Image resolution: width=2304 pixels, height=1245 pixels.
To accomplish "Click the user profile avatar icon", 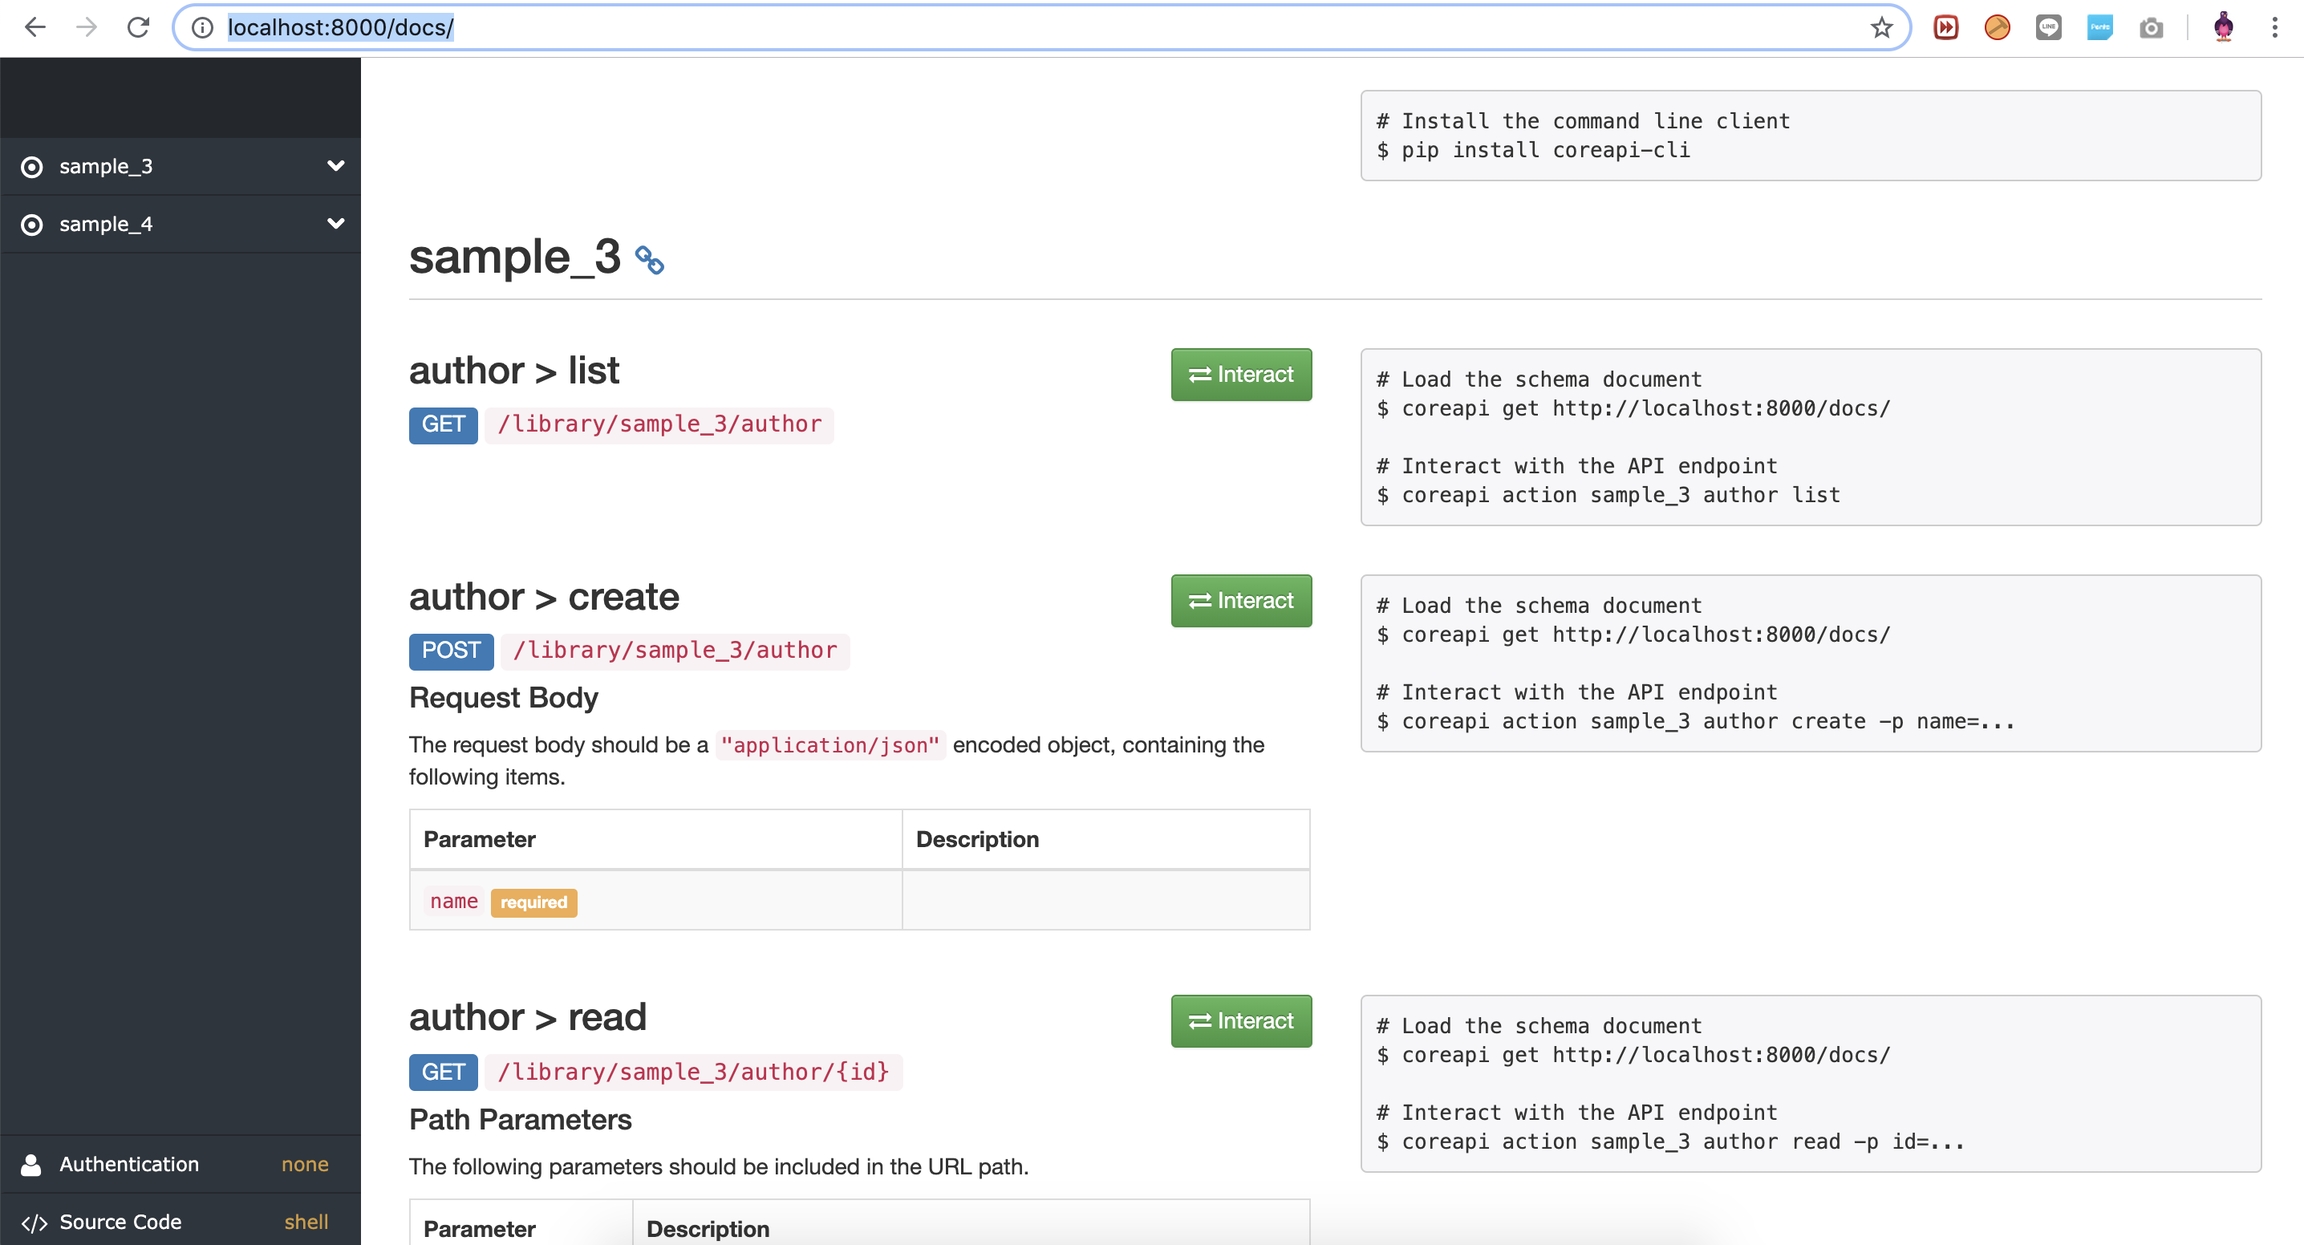I will (x=2223, y=27).
